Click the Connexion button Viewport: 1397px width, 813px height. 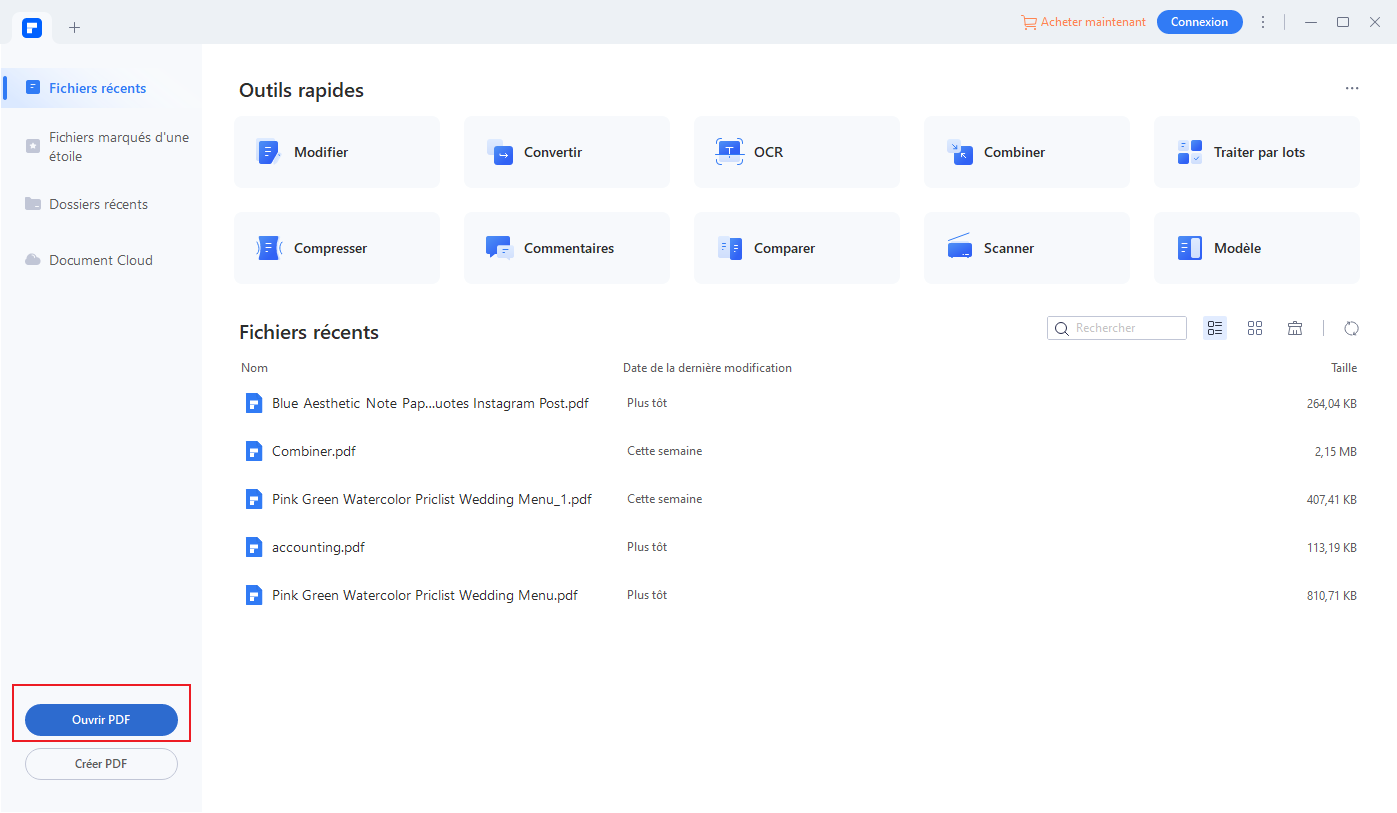1199,22
